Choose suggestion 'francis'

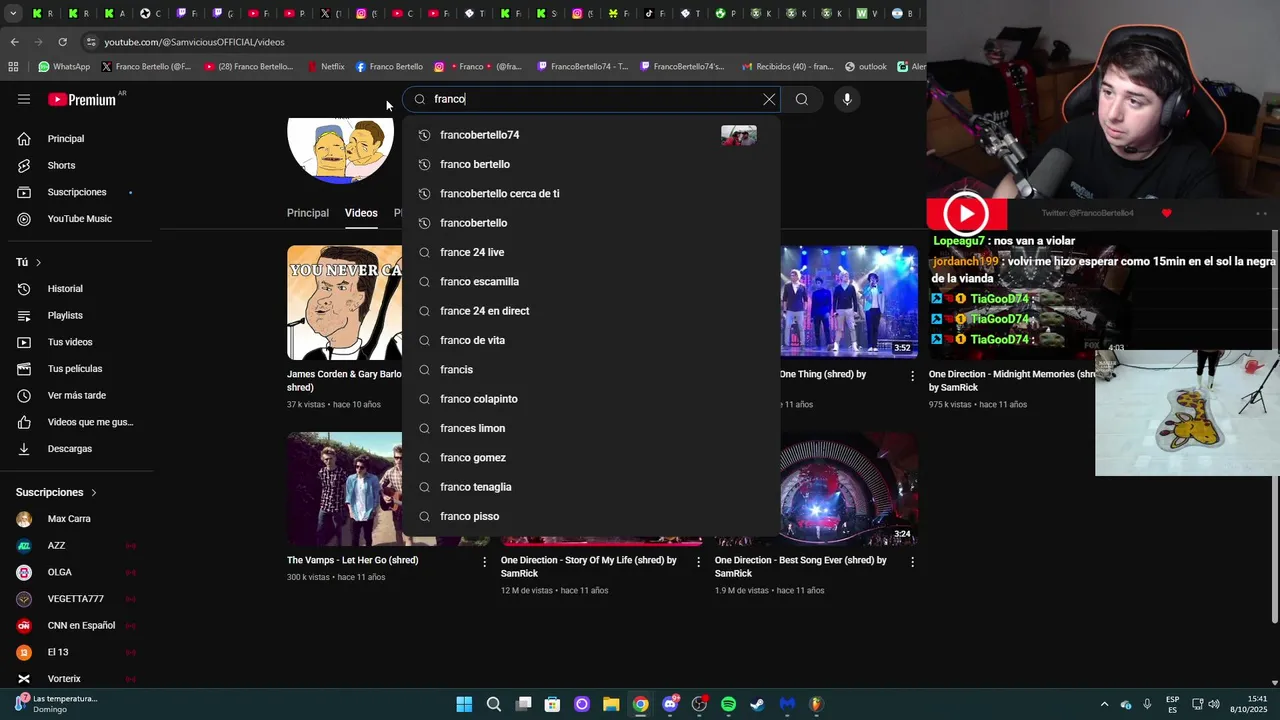point(591,370)
